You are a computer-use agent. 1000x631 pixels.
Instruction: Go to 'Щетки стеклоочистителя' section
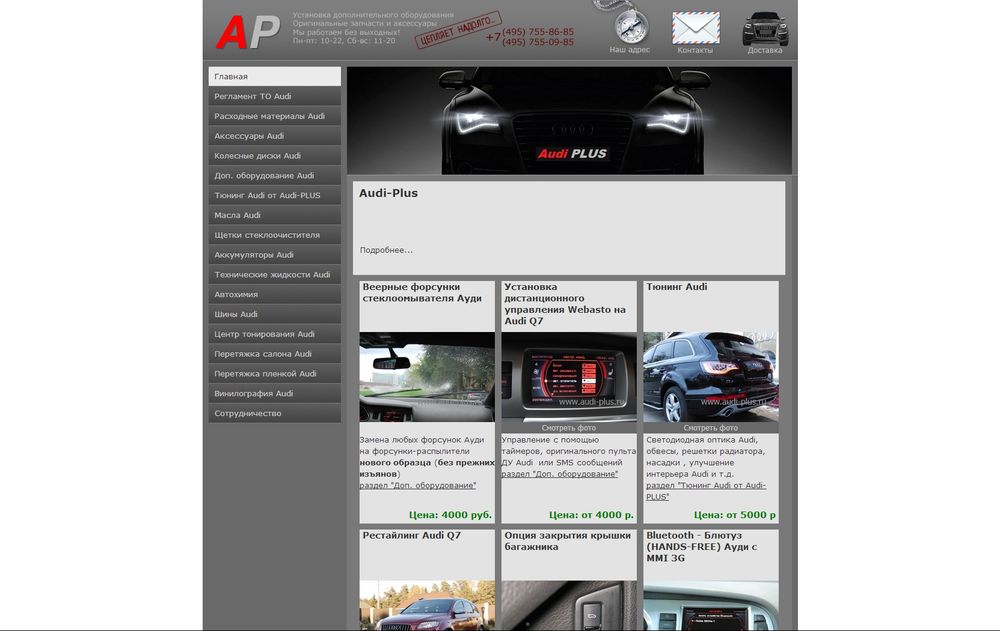coord(275,235)
